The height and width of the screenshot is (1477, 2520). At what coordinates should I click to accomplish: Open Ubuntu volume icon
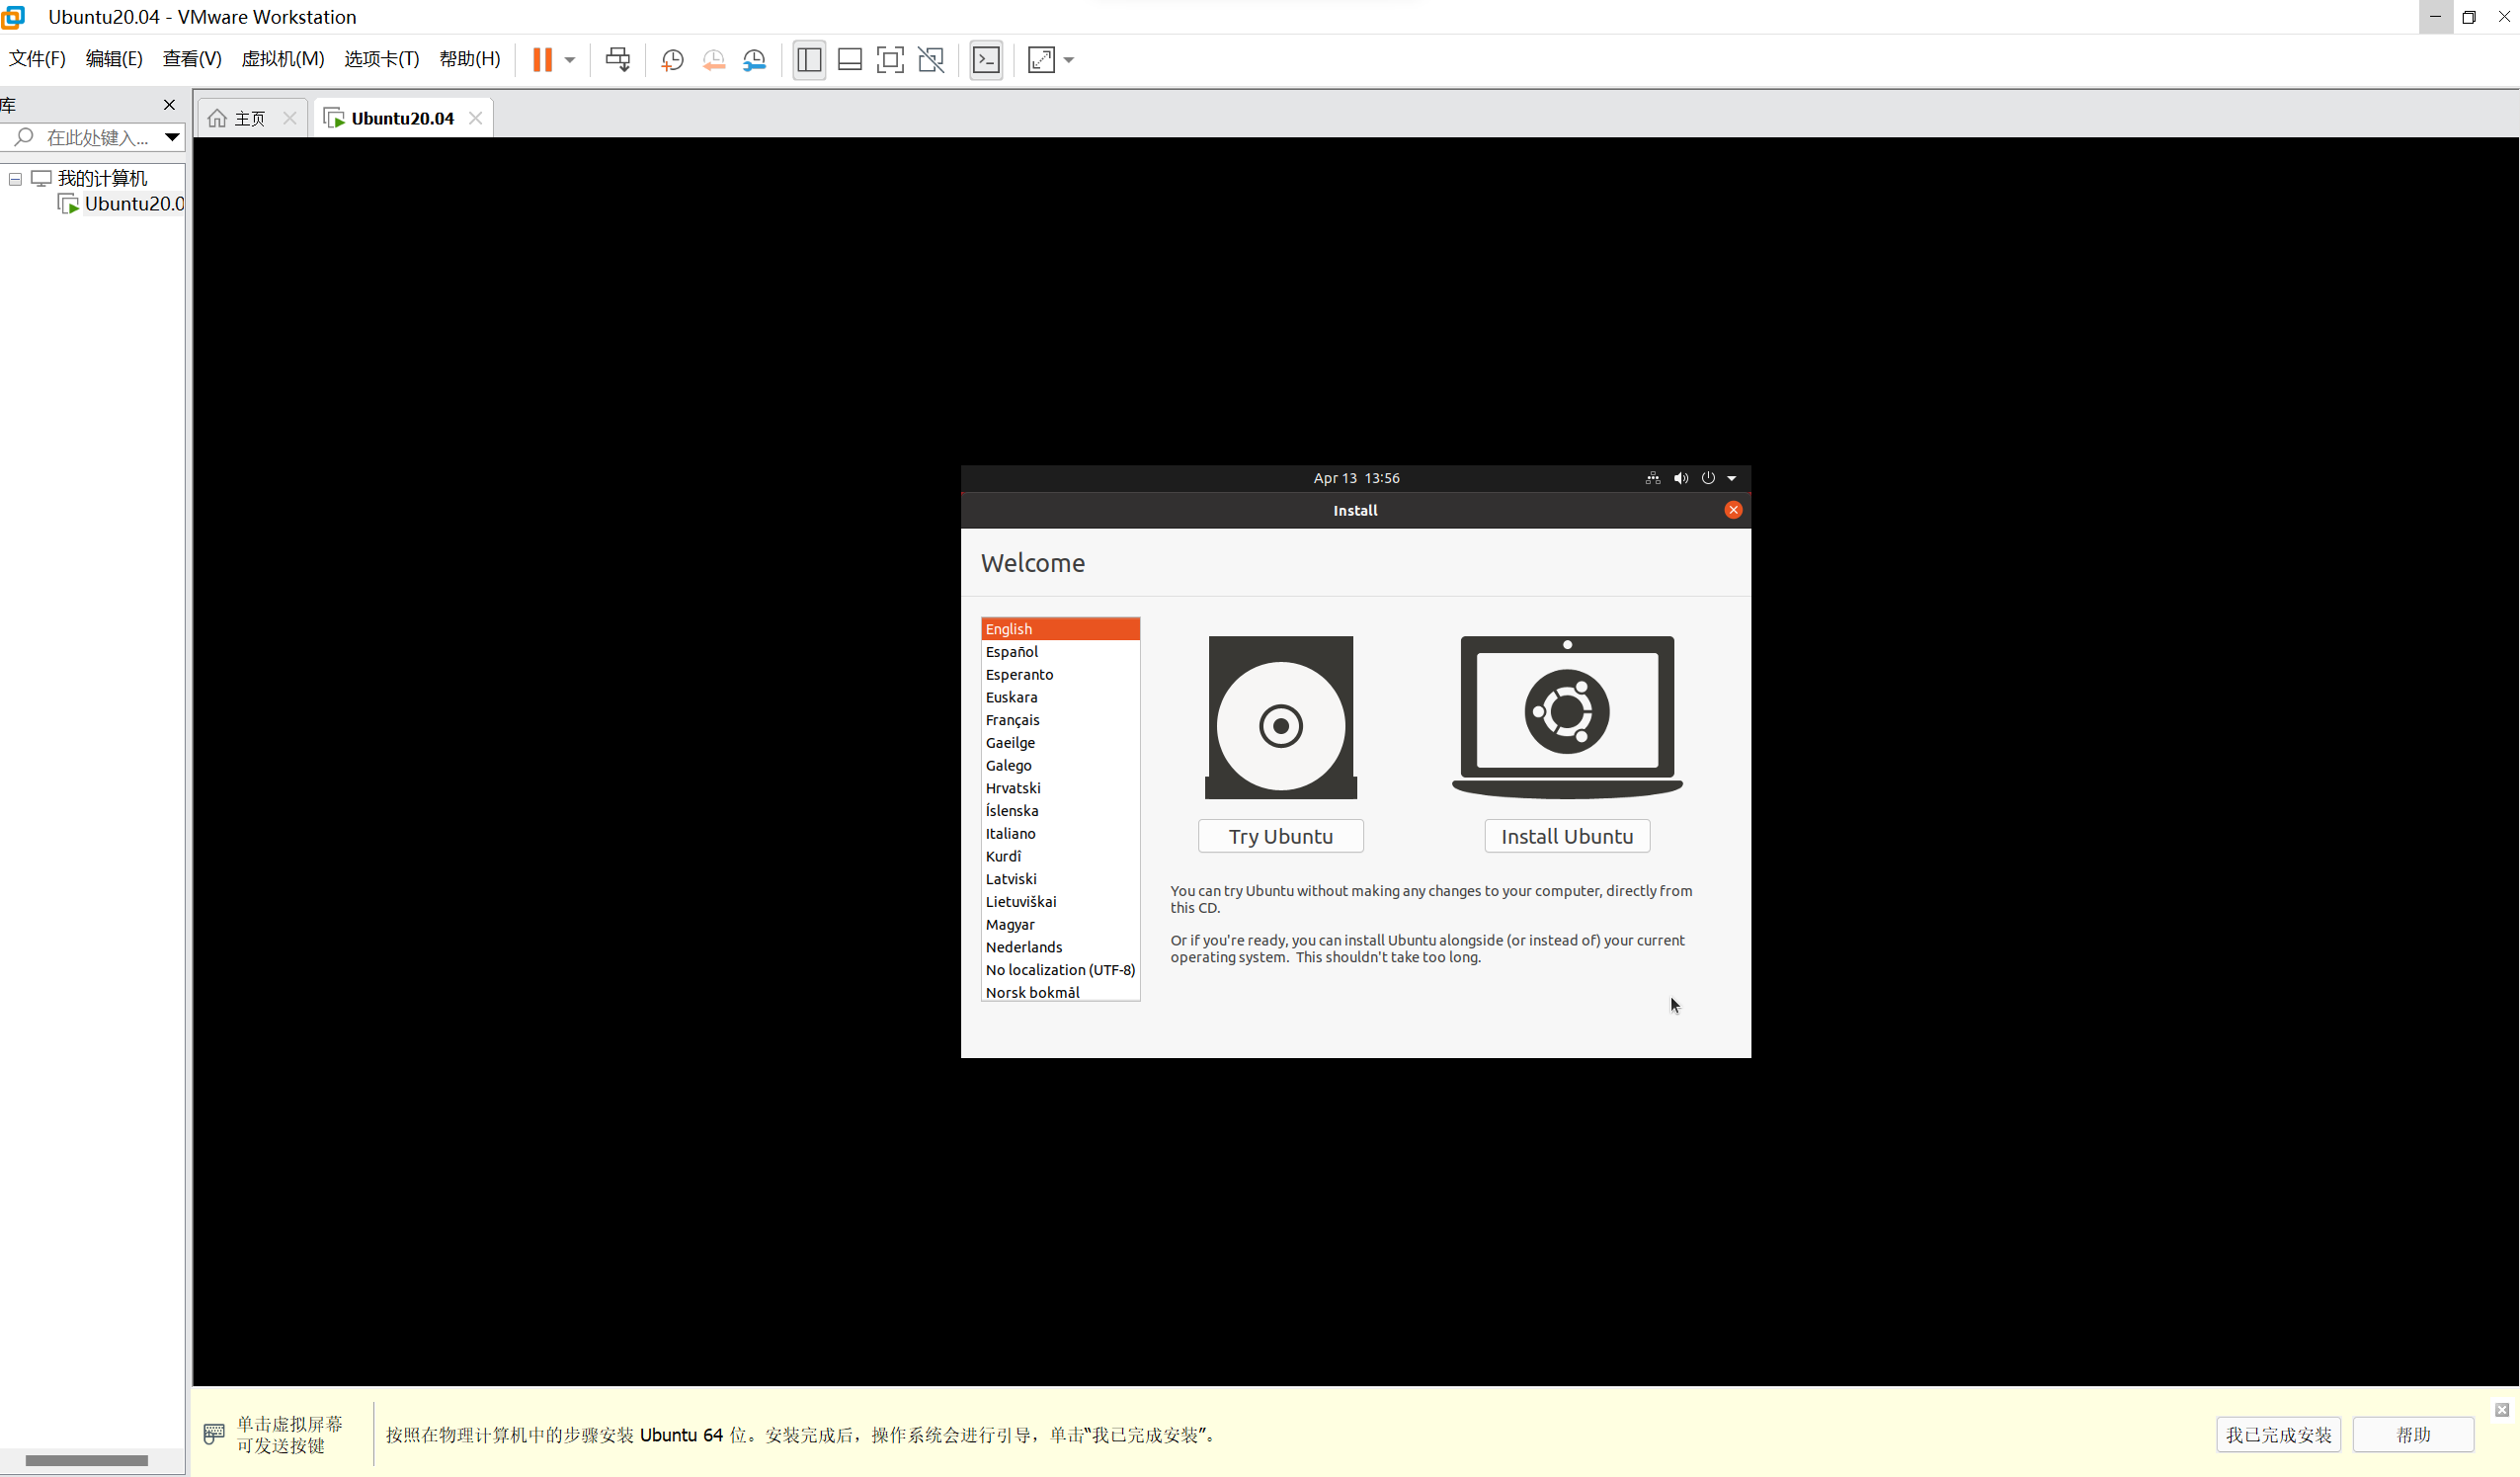click(1681, 478)
